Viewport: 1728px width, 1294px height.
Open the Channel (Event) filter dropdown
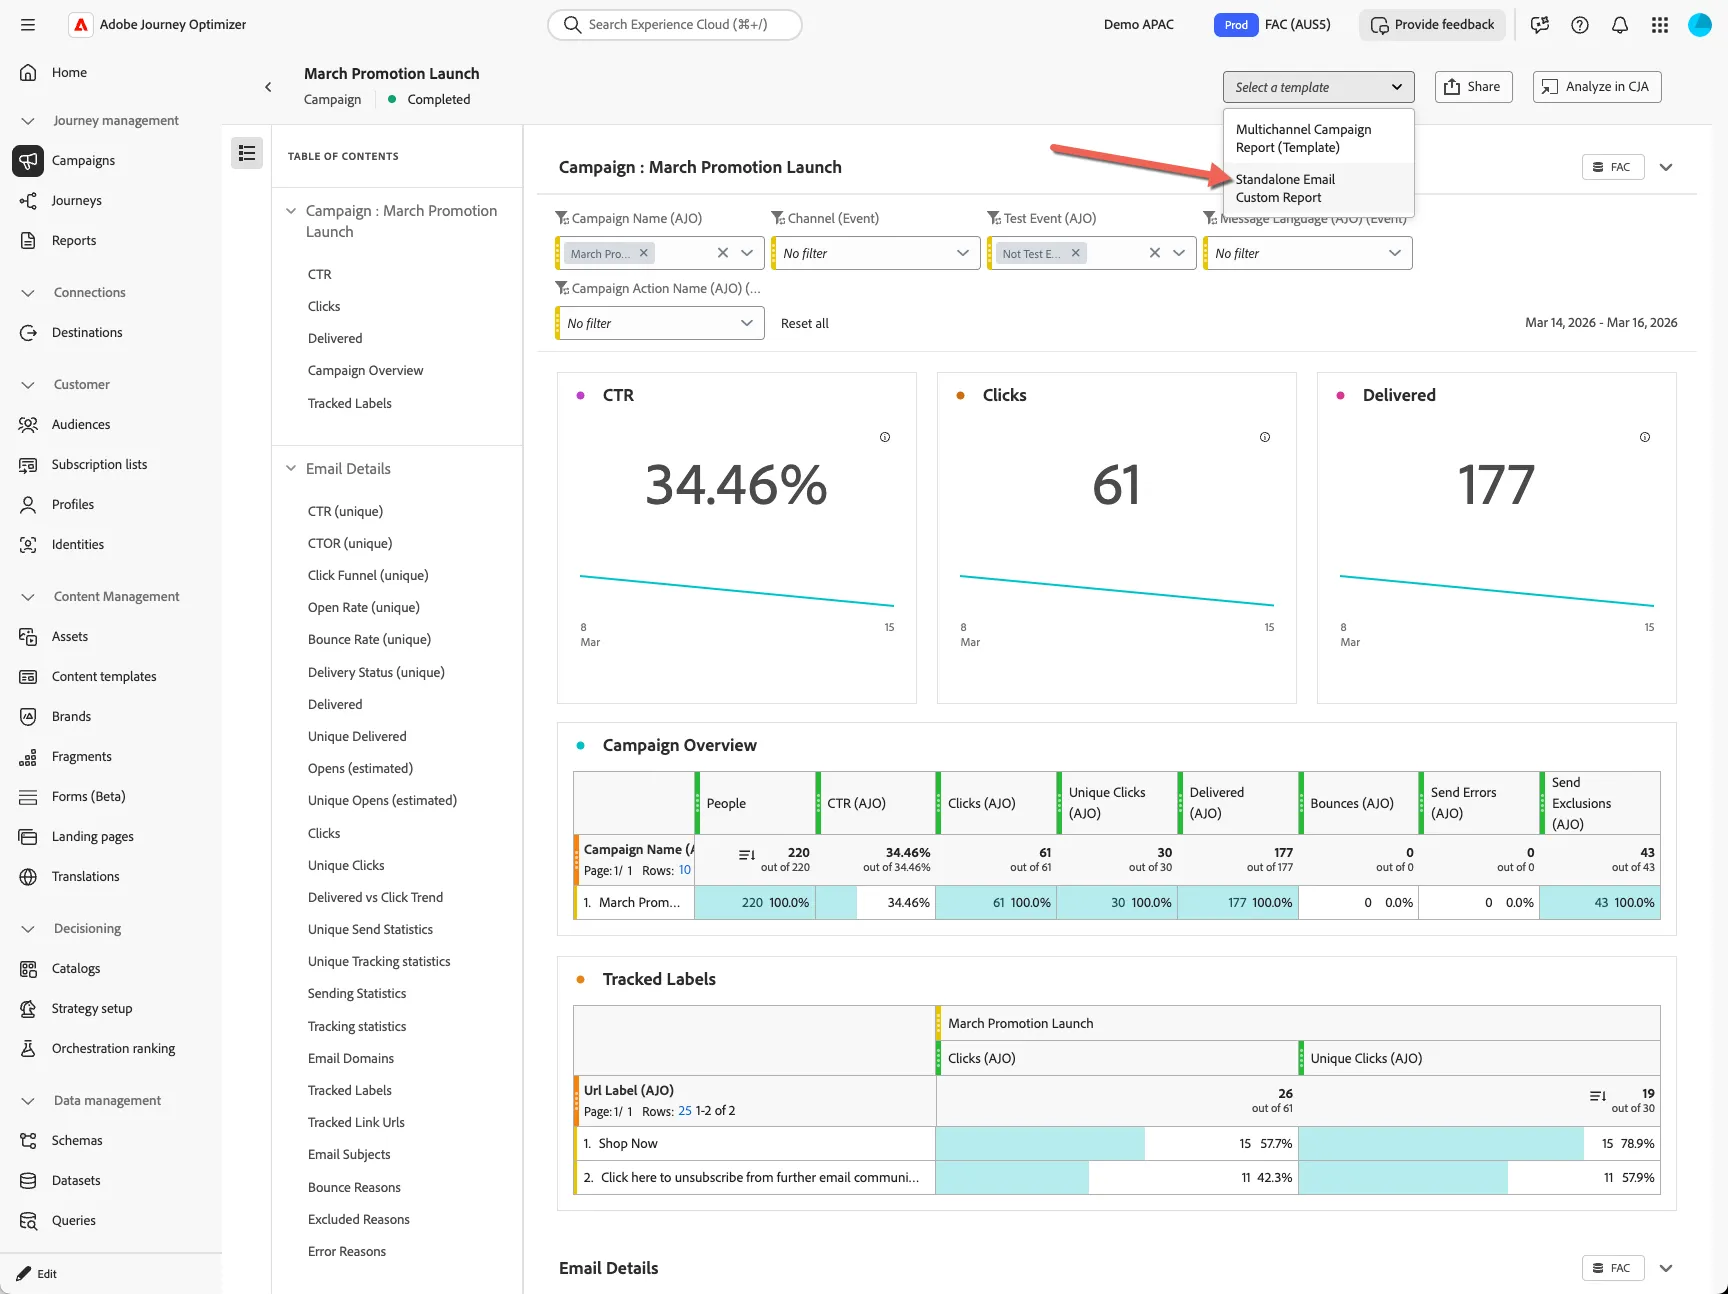(875, 253)
